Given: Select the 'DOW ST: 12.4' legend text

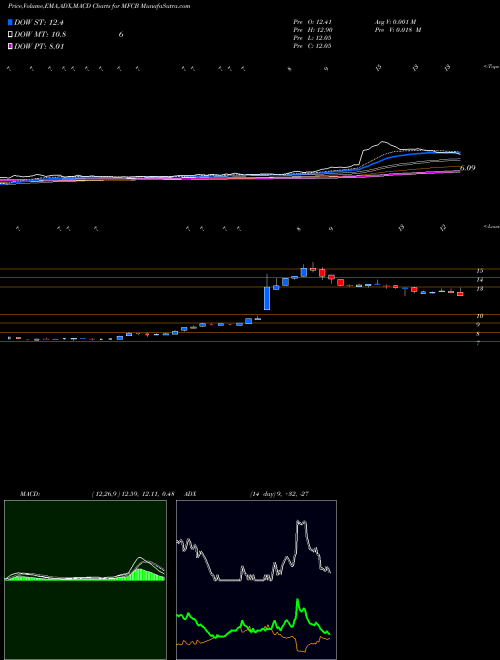Looking at the screenshot, I should pos(39,23).
